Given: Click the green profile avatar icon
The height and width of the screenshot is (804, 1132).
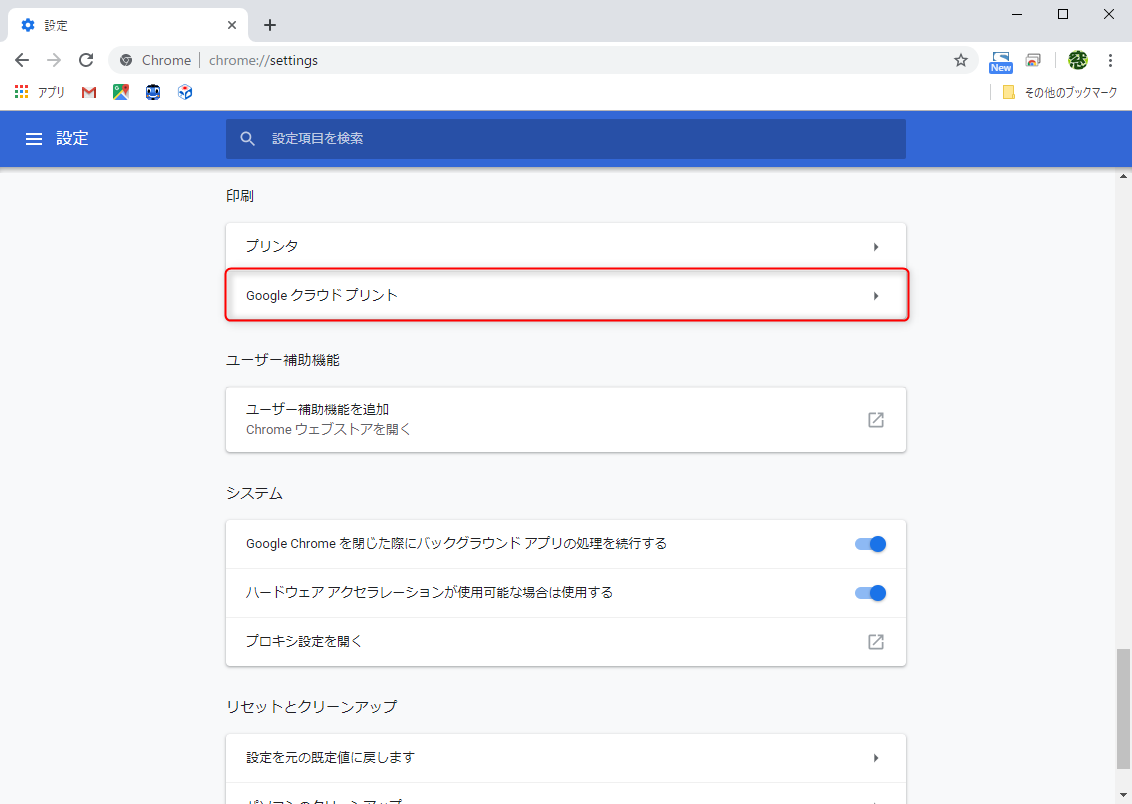Looking at the screenshot, I should click(1077, 60).
